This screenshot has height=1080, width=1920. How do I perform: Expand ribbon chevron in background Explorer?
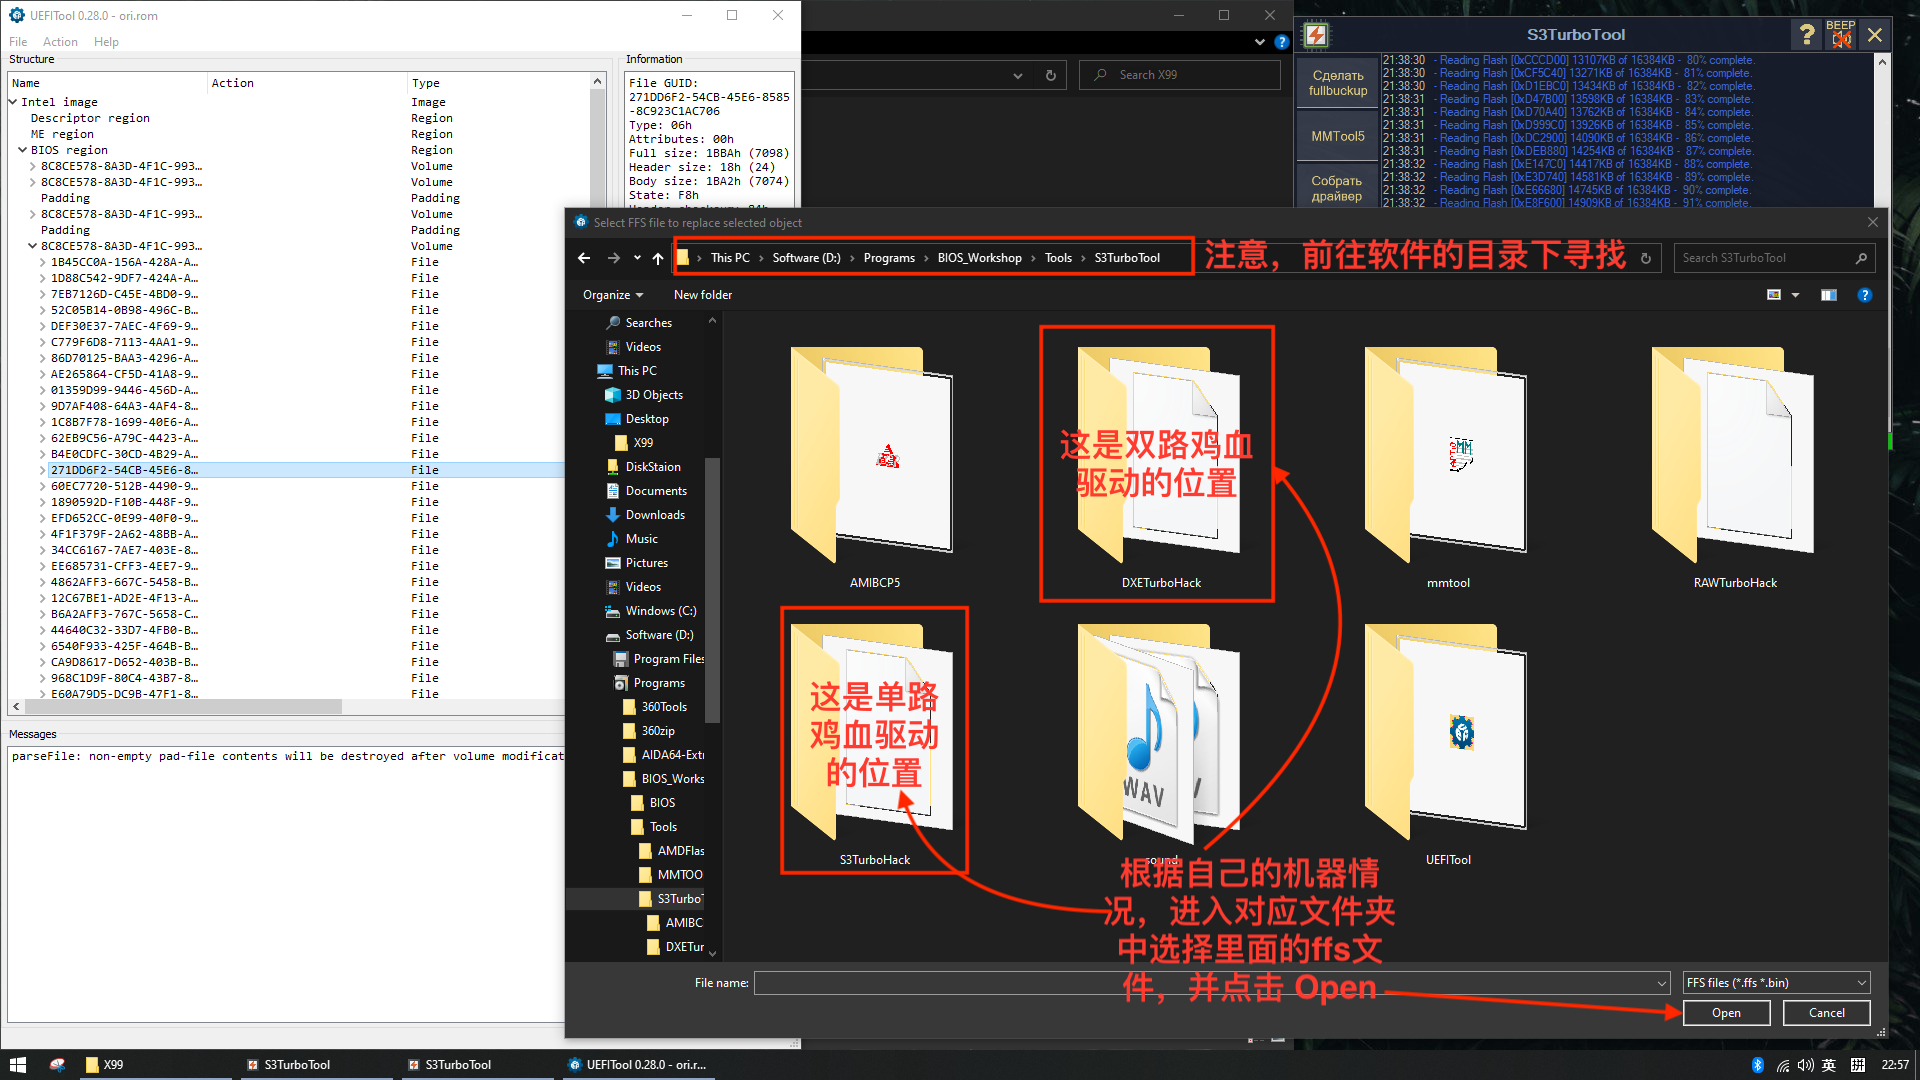(1259, 42)
